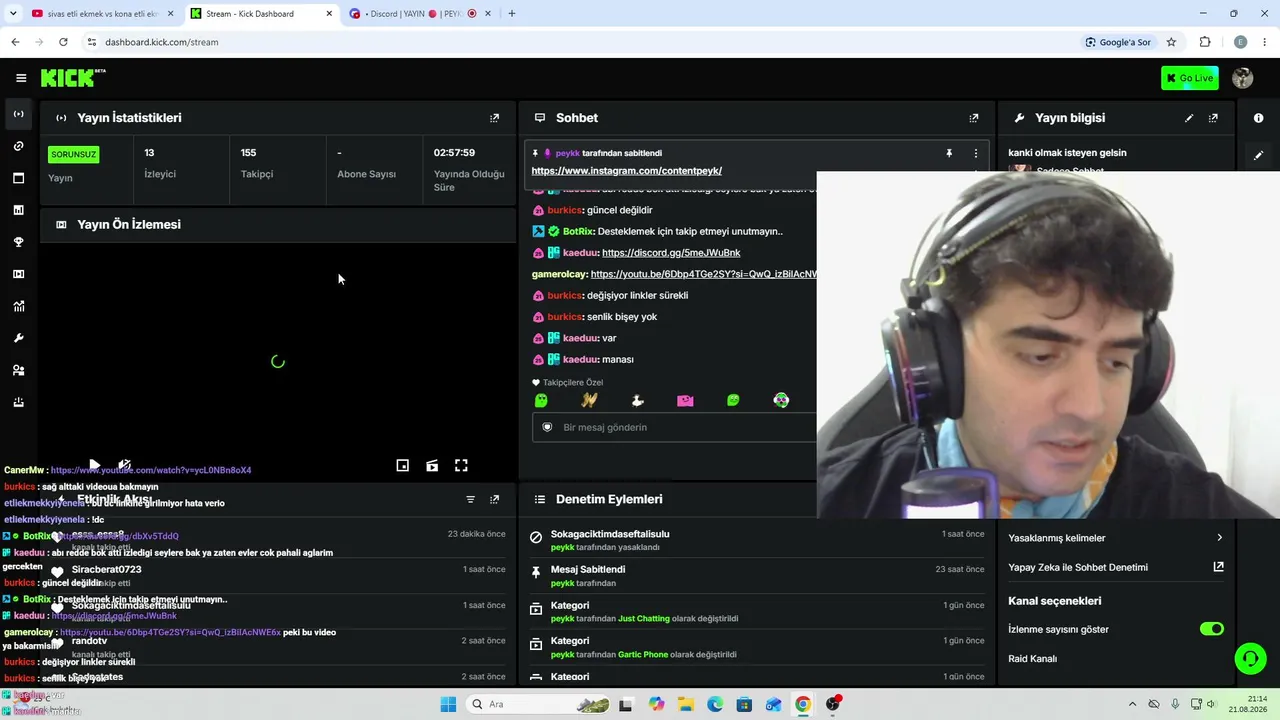This screenshot has width=1280, height=720.
Task: Pop out the Etkinlik Akışı panel
Action: click(x=494, y=499)
